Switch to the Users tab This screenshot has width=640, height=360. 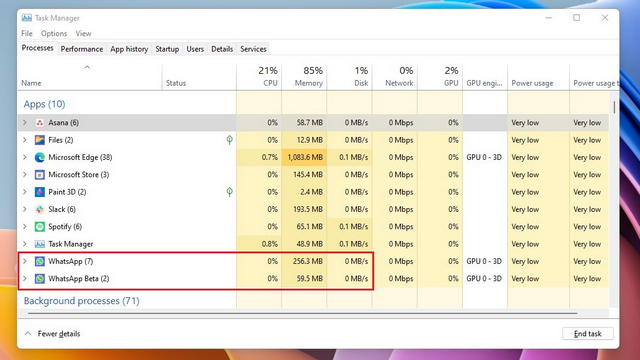[195, 49]
